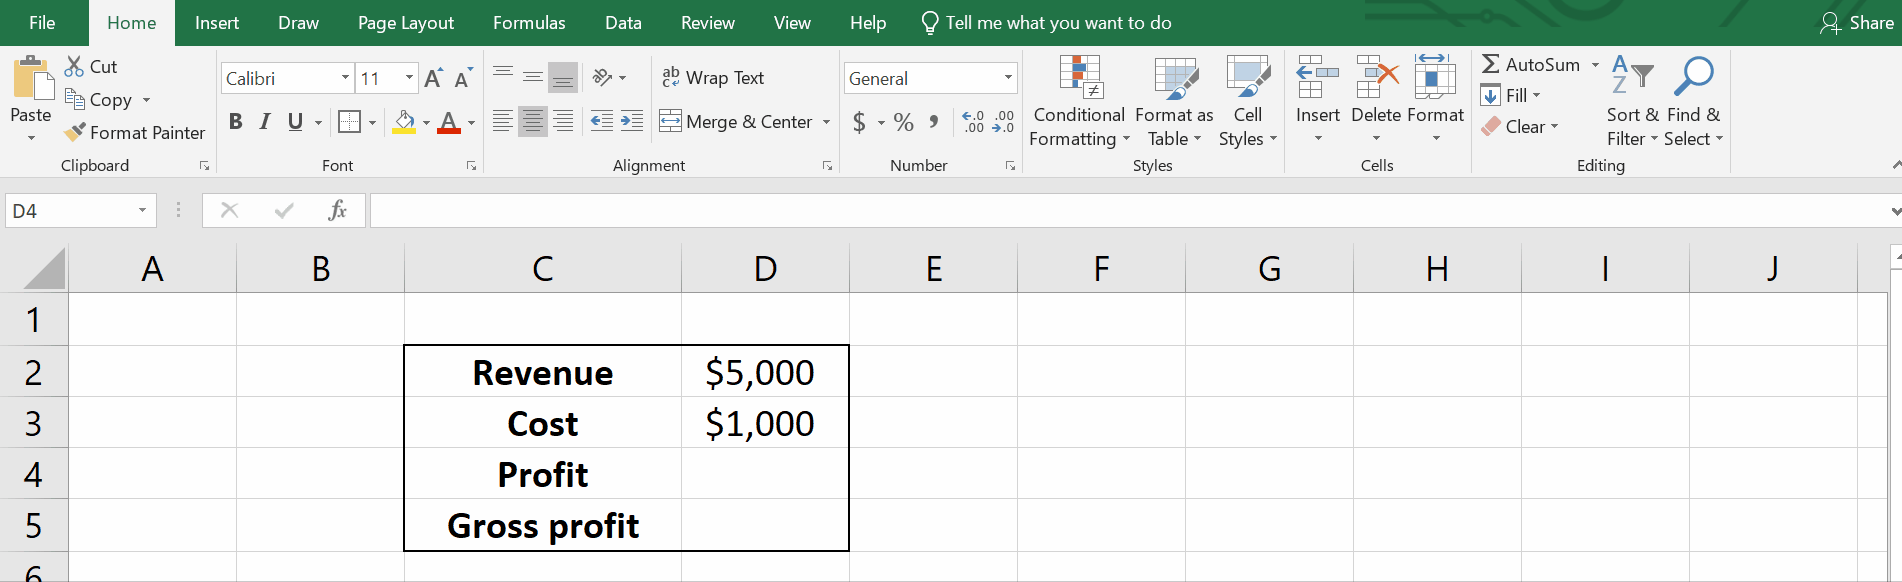This screenshot has height=582, width=1902.
Task: Apply accounting dollar number format
Action: tap(859, 122)
